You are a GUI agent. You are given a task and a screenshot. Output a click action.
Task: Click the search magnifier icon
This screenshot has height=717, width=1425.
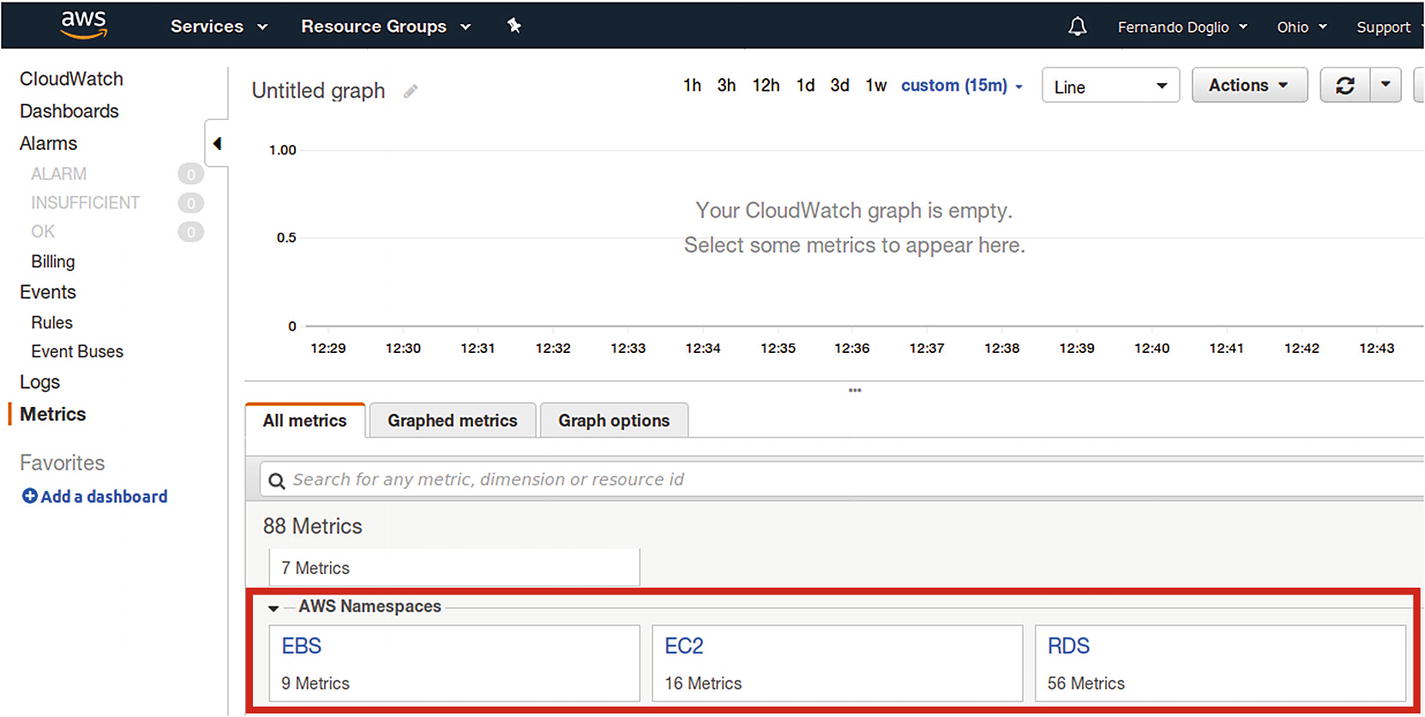pyautogui.click(x=276, y=480)
